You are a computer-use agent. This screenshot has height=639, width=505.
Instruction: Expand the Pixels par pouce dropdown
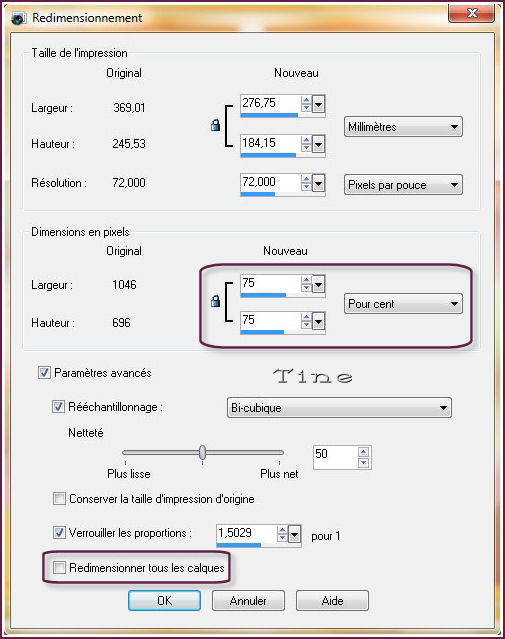(403, 185)
